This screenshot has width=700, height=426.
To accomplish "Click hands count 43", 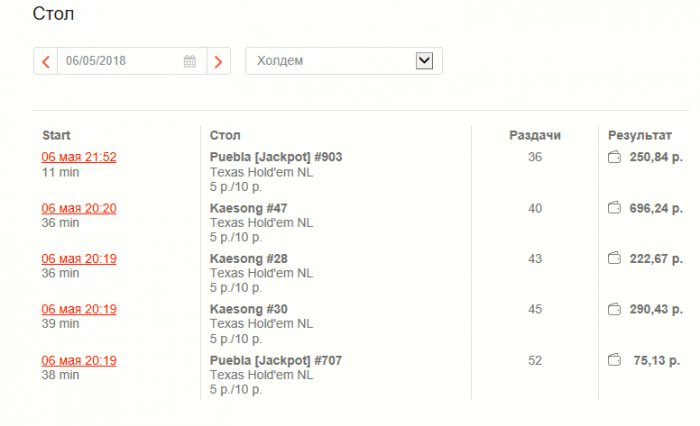I will tap(535, 259).
